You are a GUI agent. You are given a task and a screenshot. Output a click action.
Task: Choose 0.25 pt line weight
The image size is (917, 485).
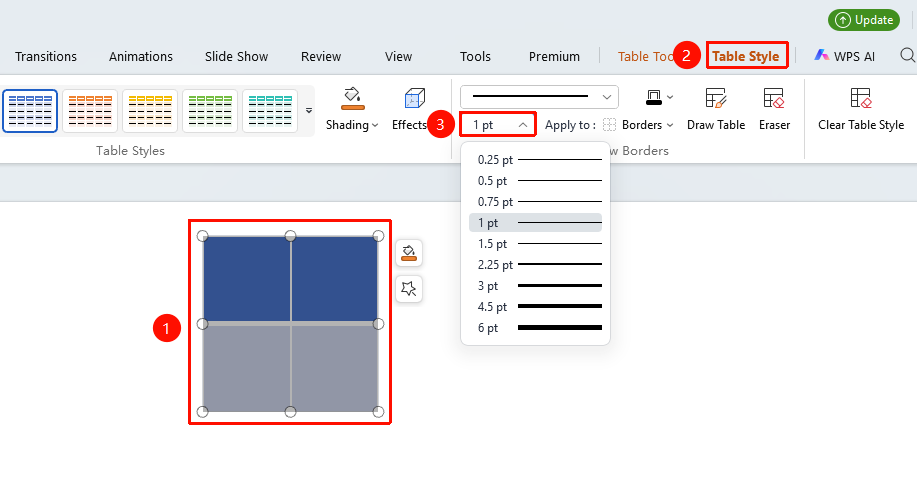[535, 160]
